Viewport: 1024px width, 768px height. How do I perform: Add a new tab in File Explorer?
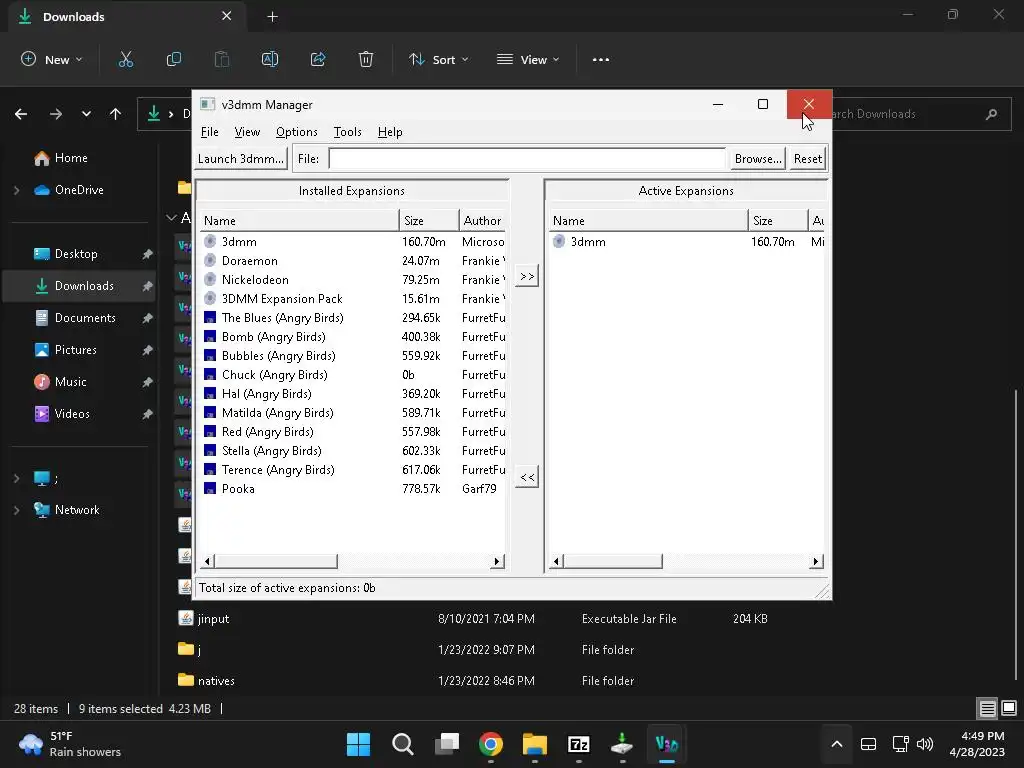[x=272, y=17]
